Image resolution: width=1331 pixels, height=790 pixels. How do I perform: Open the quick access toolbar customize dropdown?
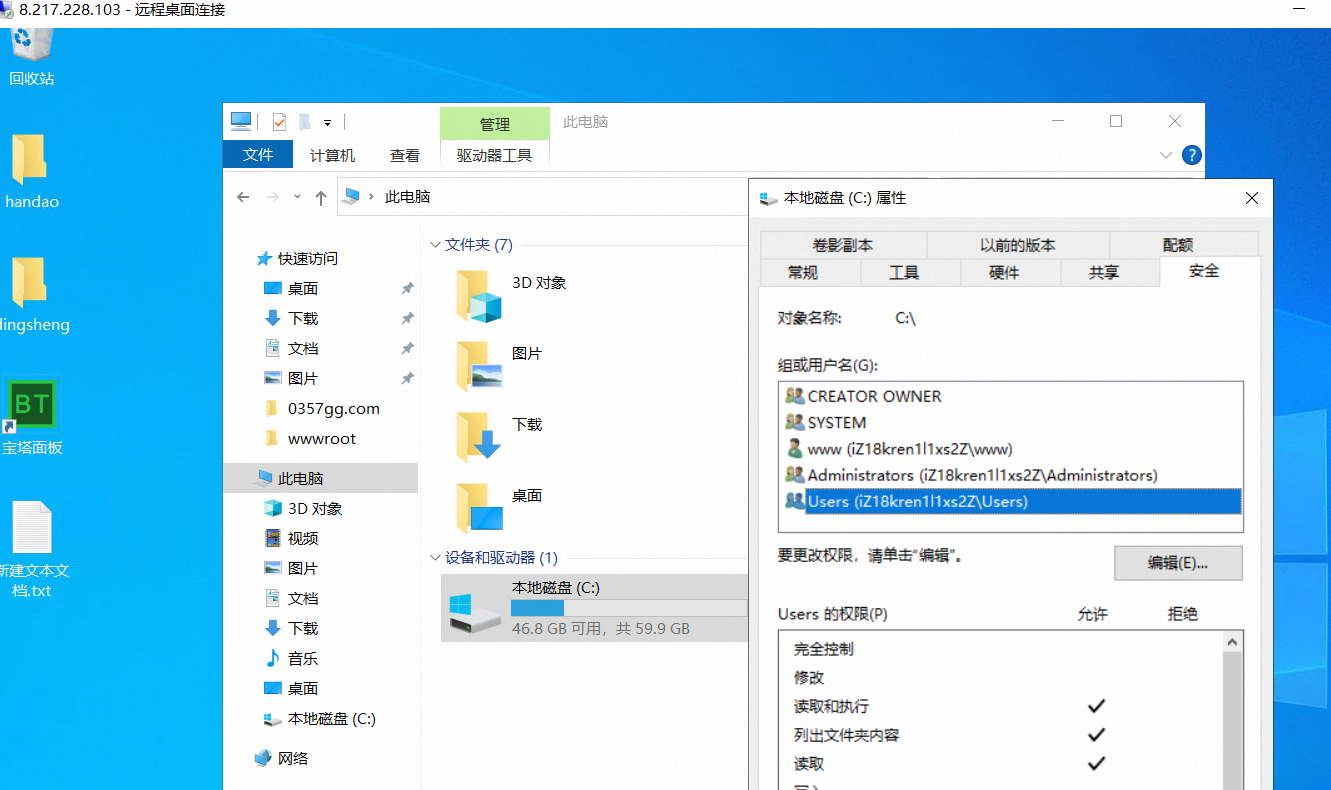pos(327,123)
